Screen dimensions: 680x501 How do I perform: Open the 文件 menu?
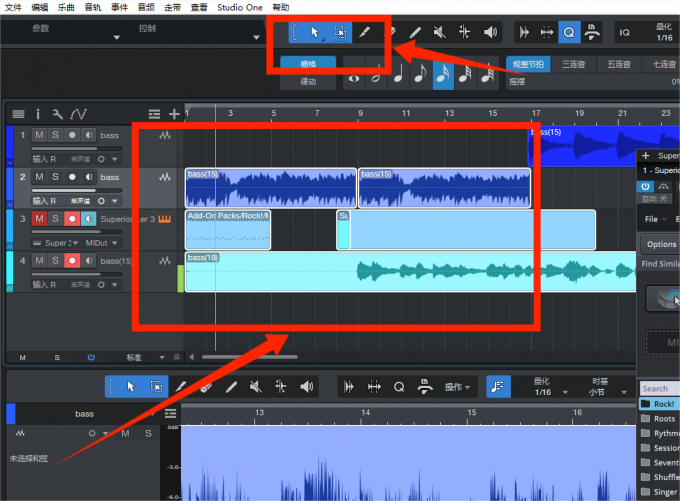coord(13,6)
